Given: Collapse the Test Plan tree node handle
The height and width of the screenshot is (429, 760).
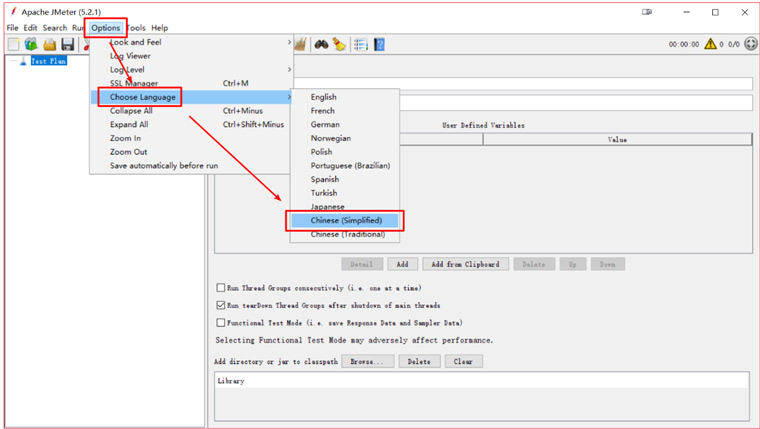Looking at the screenshot, I should click(x=13, y=61).
